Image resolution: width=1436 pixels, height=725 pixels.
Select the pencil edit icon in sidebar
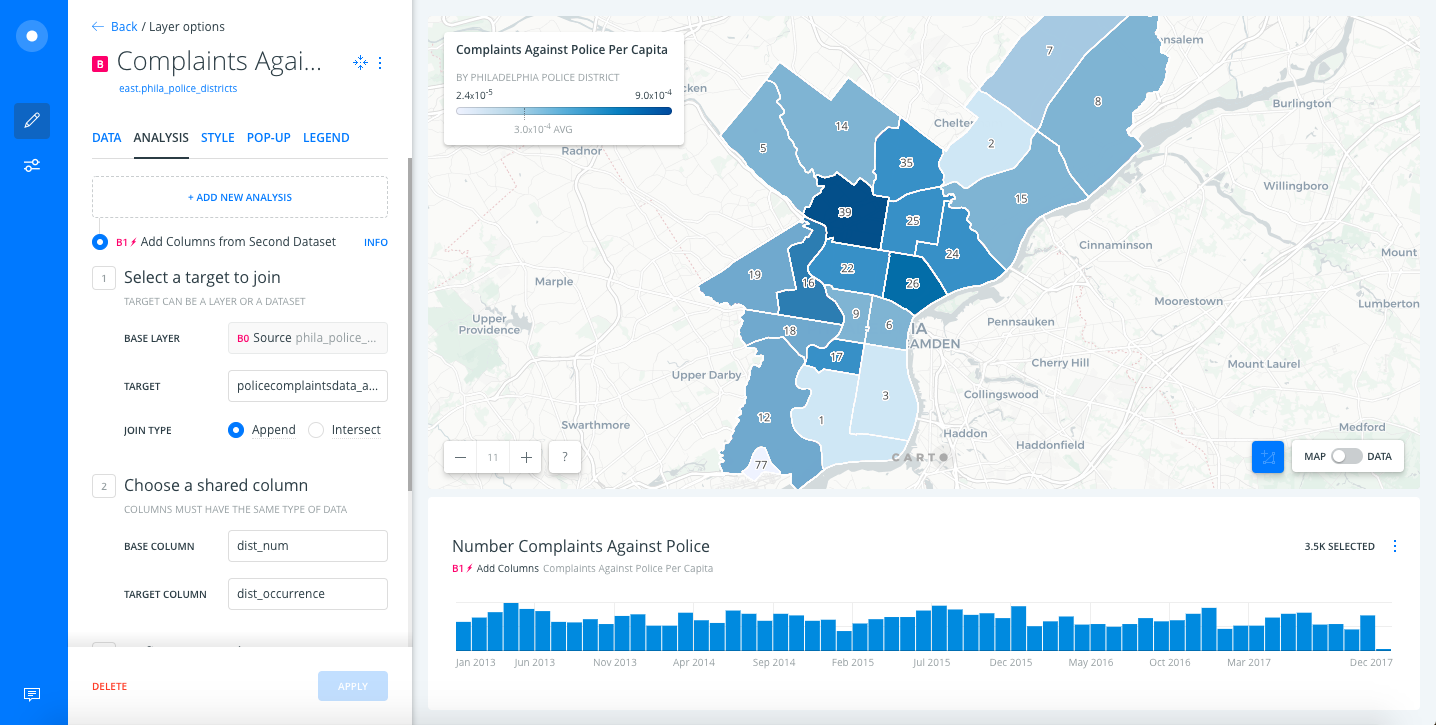32,121
